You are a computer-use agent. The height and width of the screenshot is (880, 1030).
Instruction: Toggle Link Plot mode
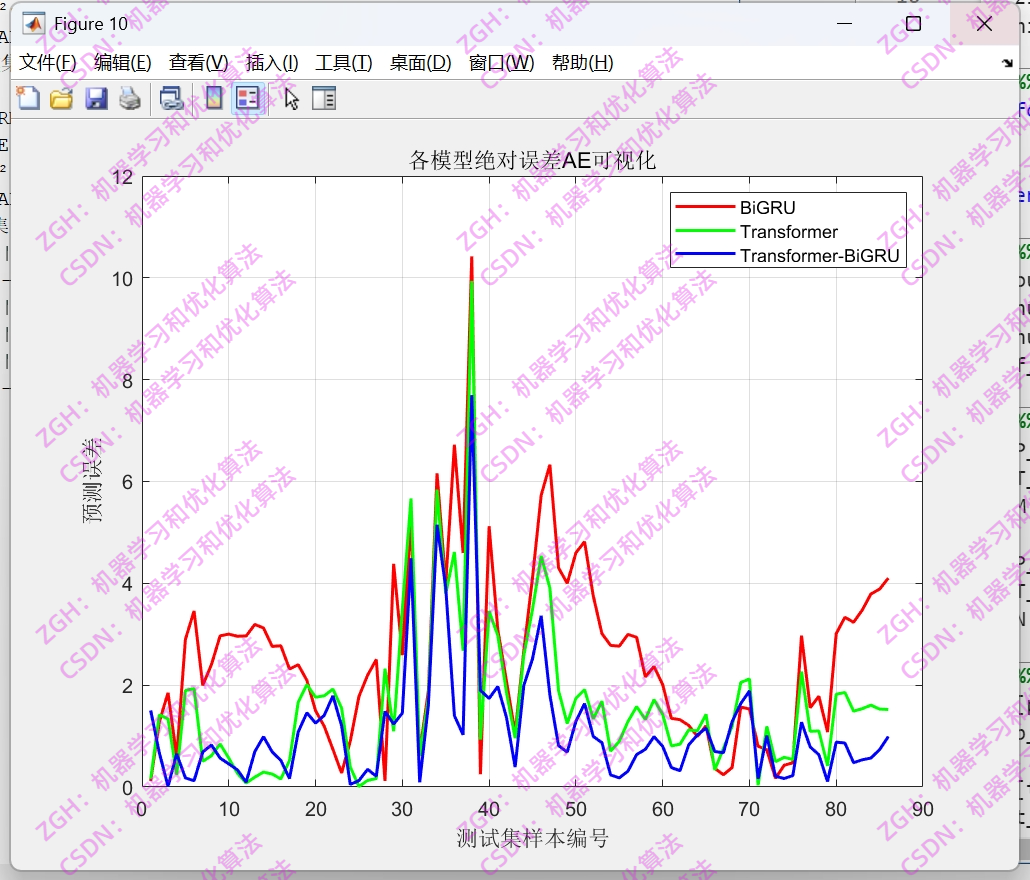(170, 97)
